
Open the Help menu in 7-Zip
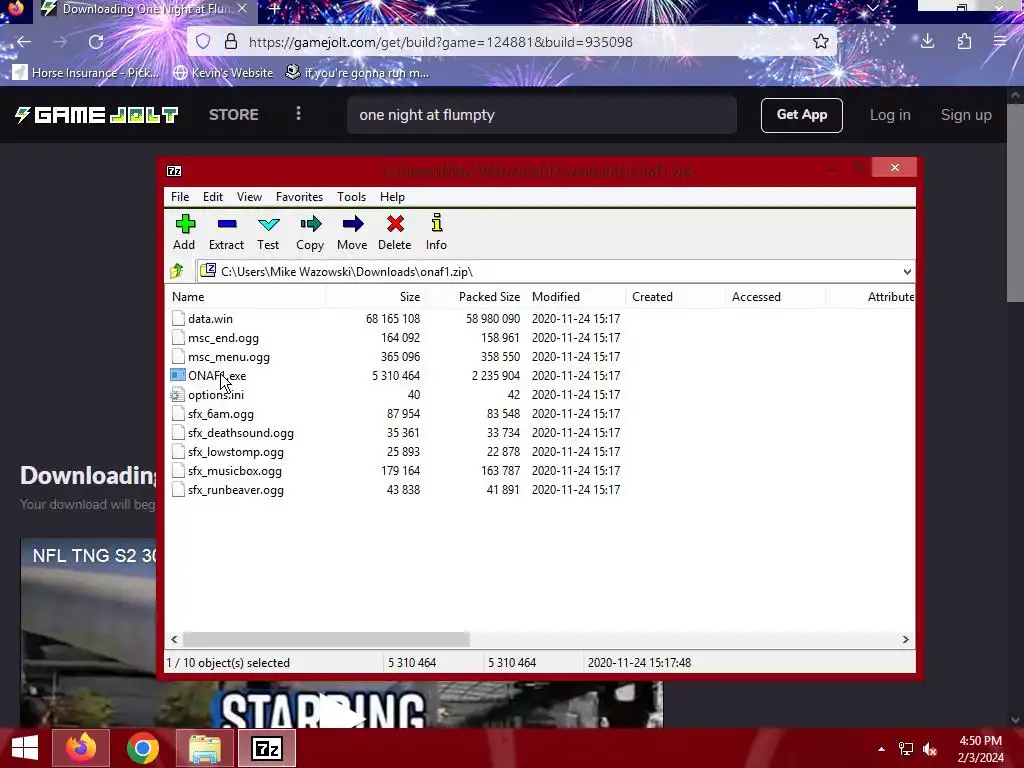point(392,197)
